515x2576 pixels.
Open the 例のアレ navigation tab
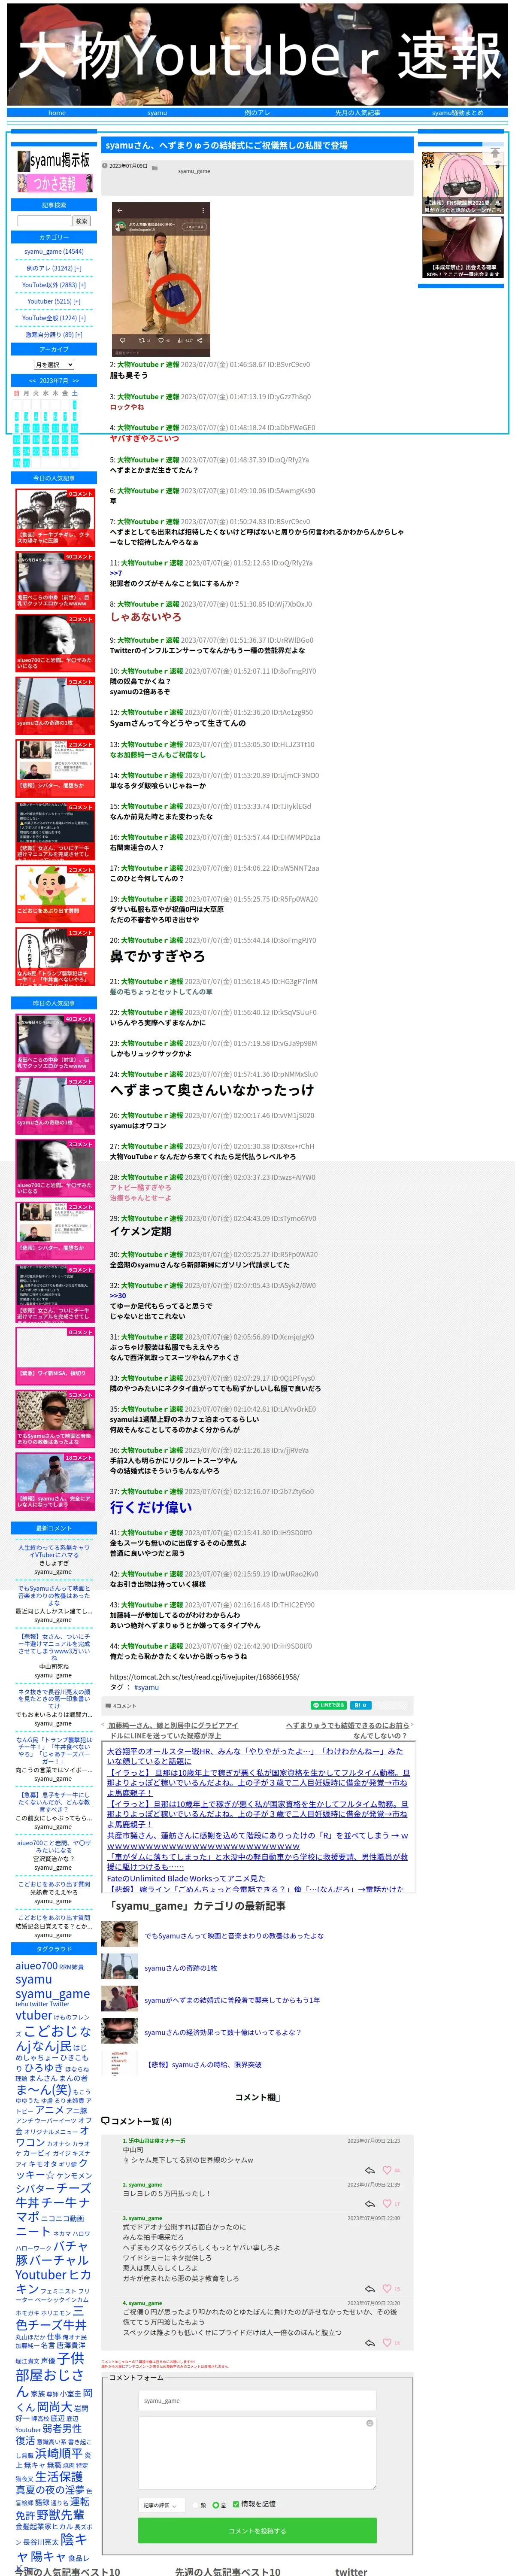click(x=257, y=113)
